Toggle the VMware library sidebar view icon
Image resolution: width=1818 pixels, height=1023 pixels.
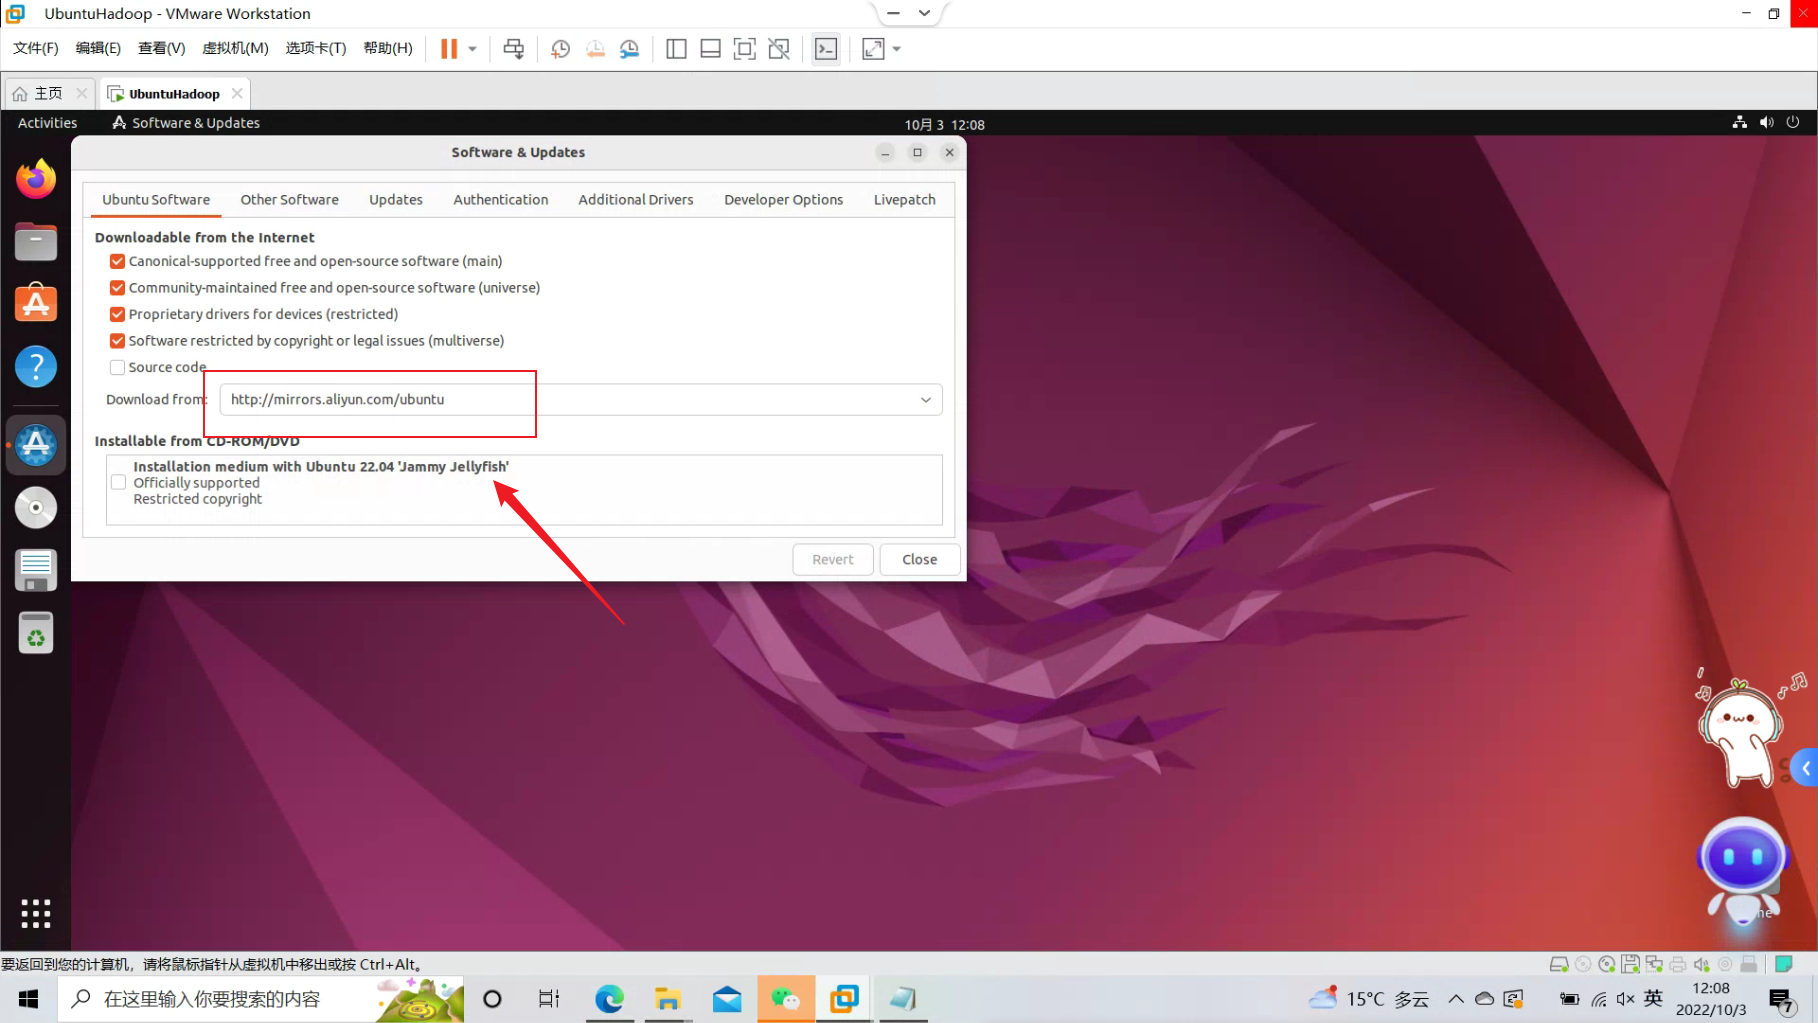point(676,49)
